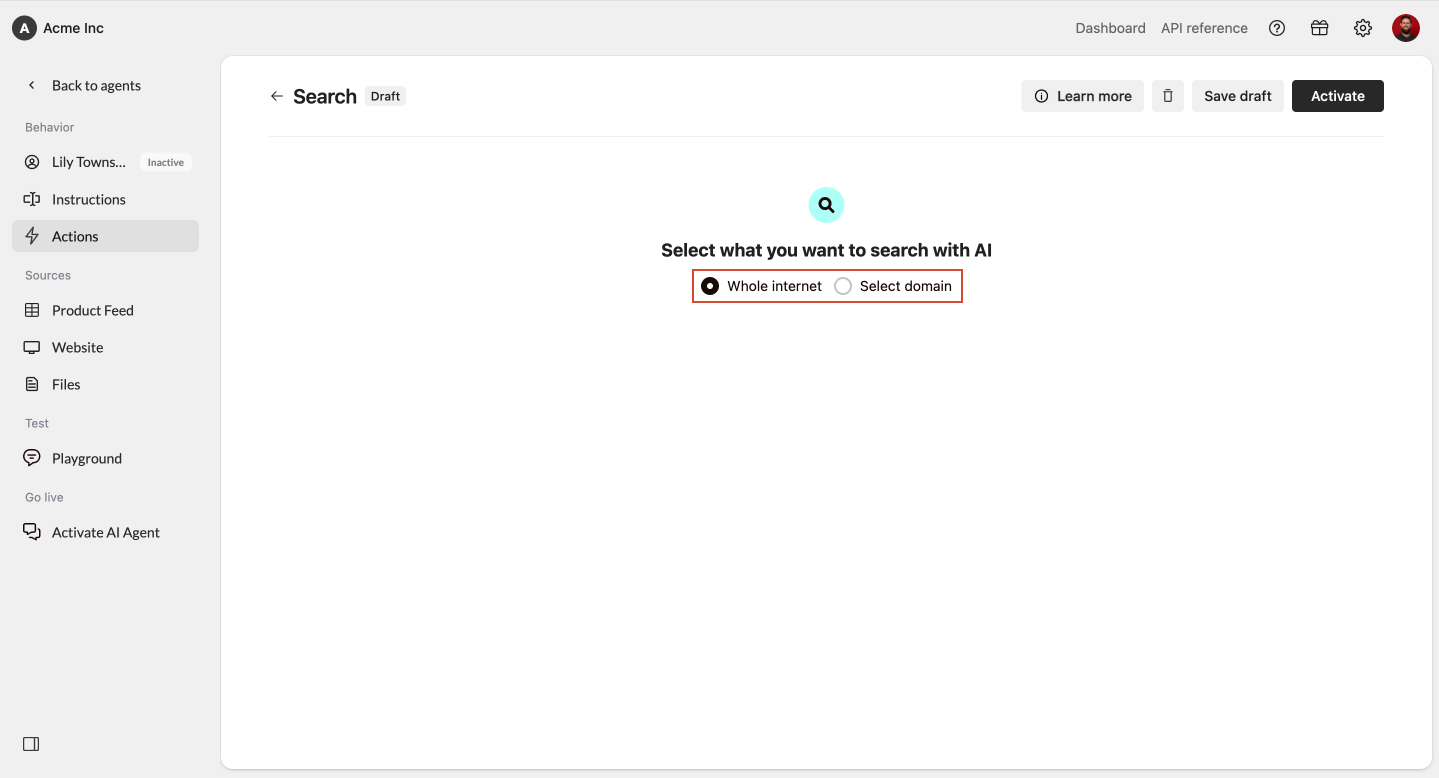Click the 'Select what you want to search' heading
The height and width of the screenshot is (778, 1439).
tap(826, 250)
